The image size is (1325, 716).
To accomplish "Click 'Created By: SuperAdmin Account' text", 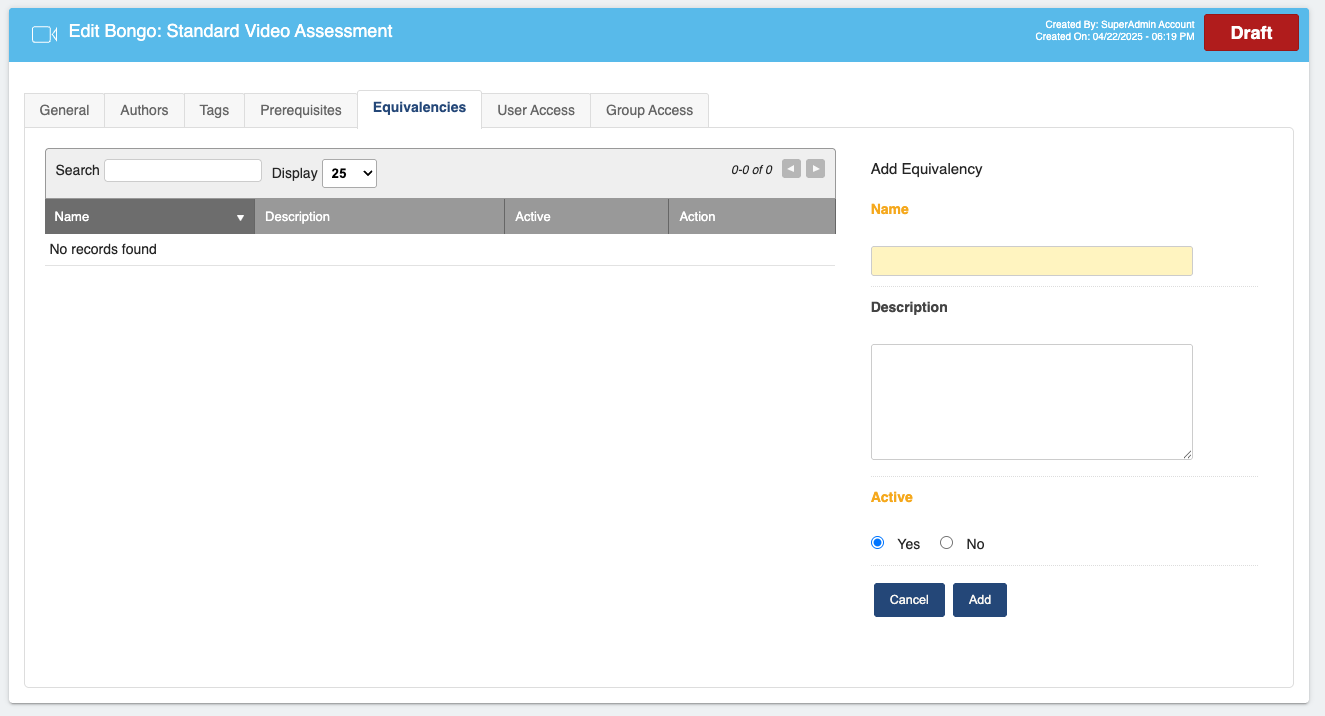I will 1120,25.
